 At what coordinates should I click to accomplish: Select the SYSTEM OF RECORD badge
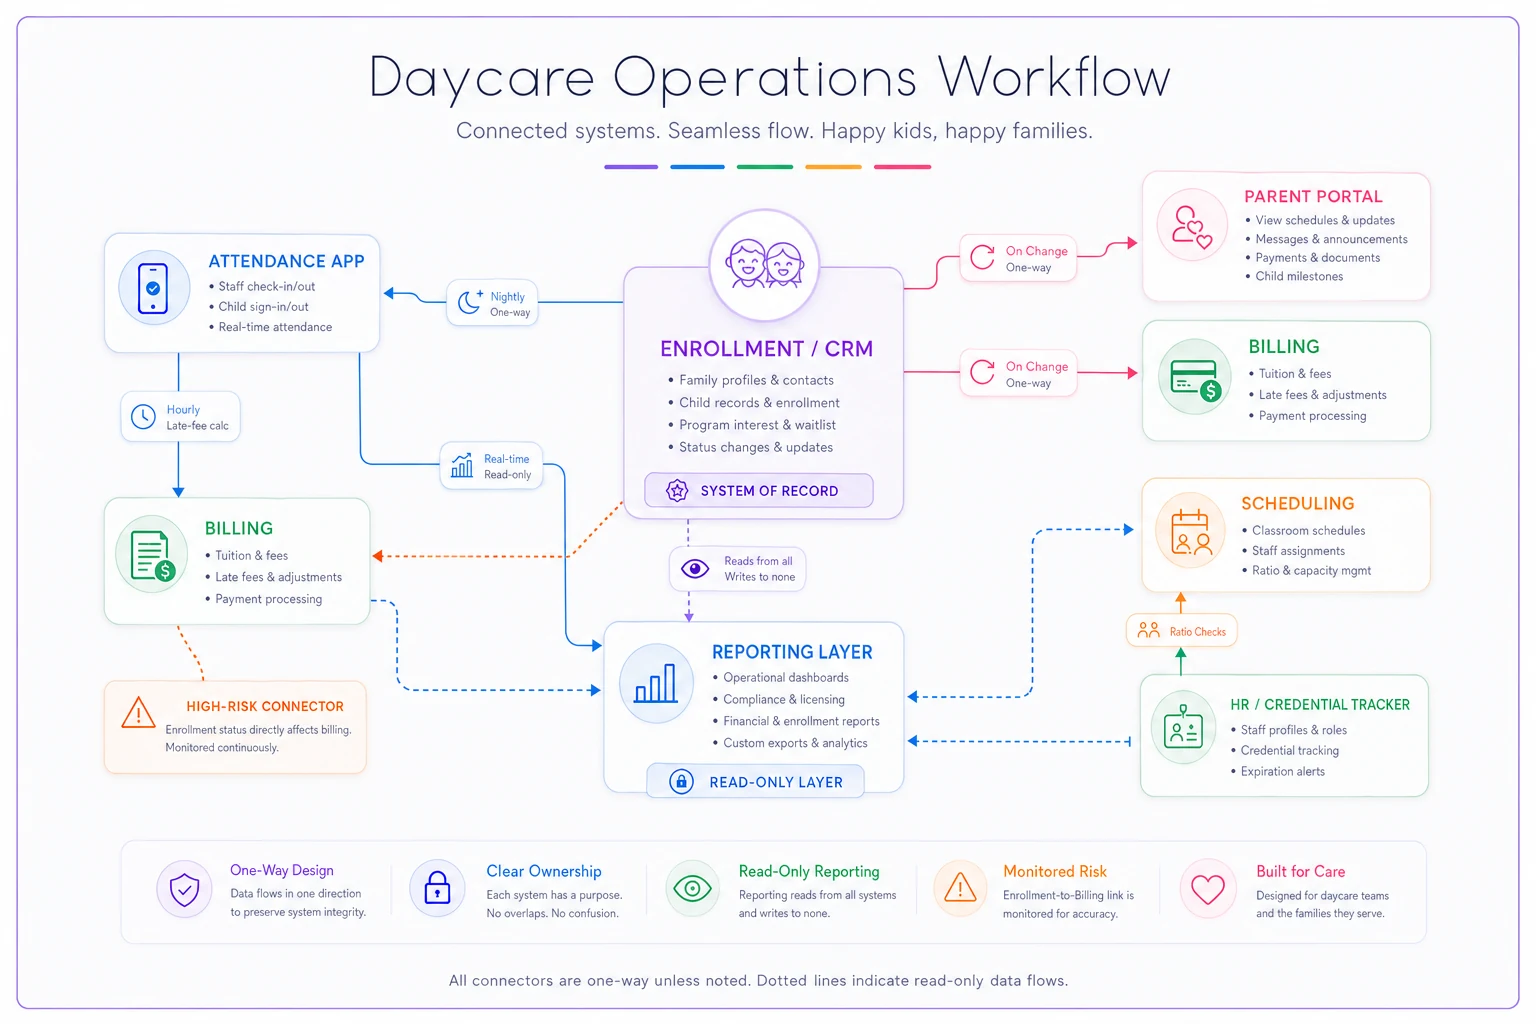(759, 490)
